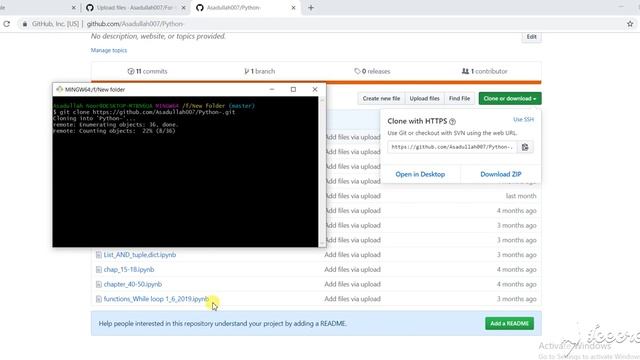The height and width of the screenshot is (360, 640).
Task: Click file icon beside chapter_40-50.ipynb
Action: click(98, 284)
